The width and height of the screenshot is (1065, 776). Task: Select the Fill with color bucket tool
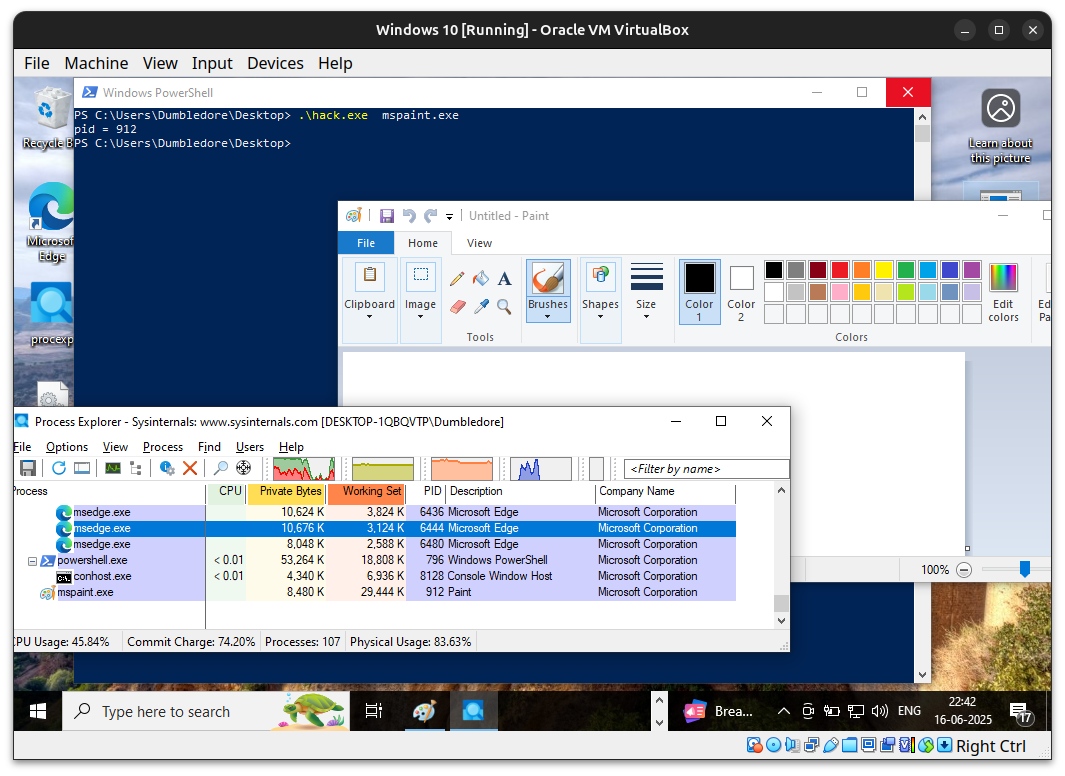pyautogui.click(x=481, y=278)
